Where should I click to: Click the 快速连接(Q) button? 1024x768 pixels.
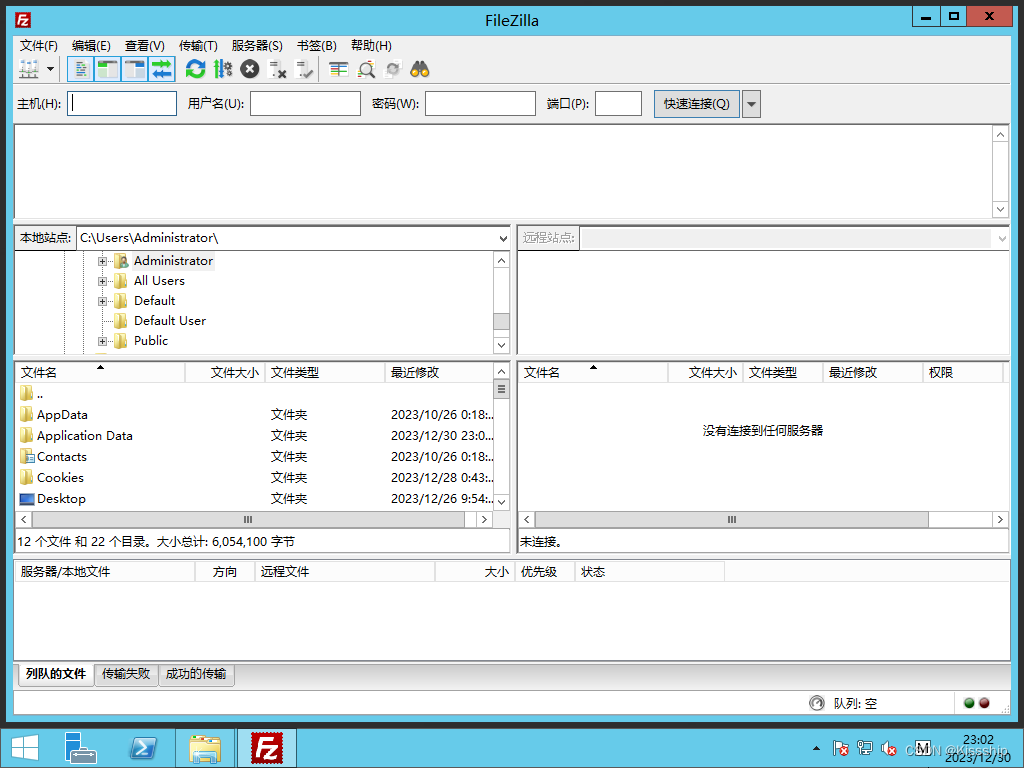pyautogui.click(x=697, y=104)
